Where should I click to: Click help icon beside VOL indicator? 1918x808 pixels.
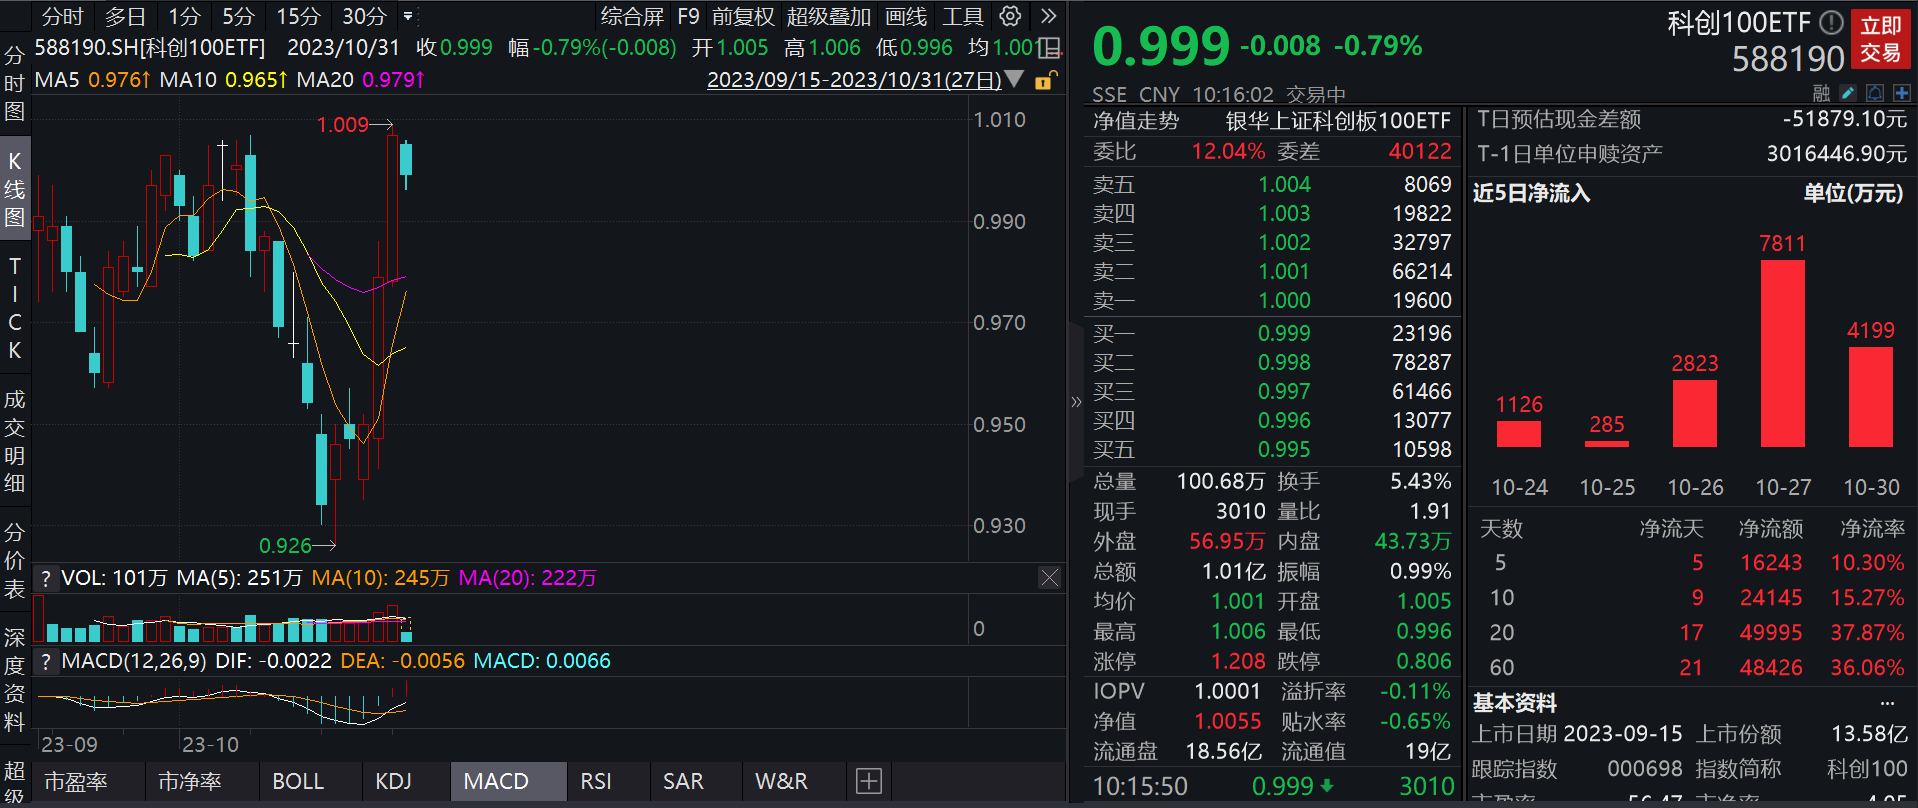[x=45, y=578]
